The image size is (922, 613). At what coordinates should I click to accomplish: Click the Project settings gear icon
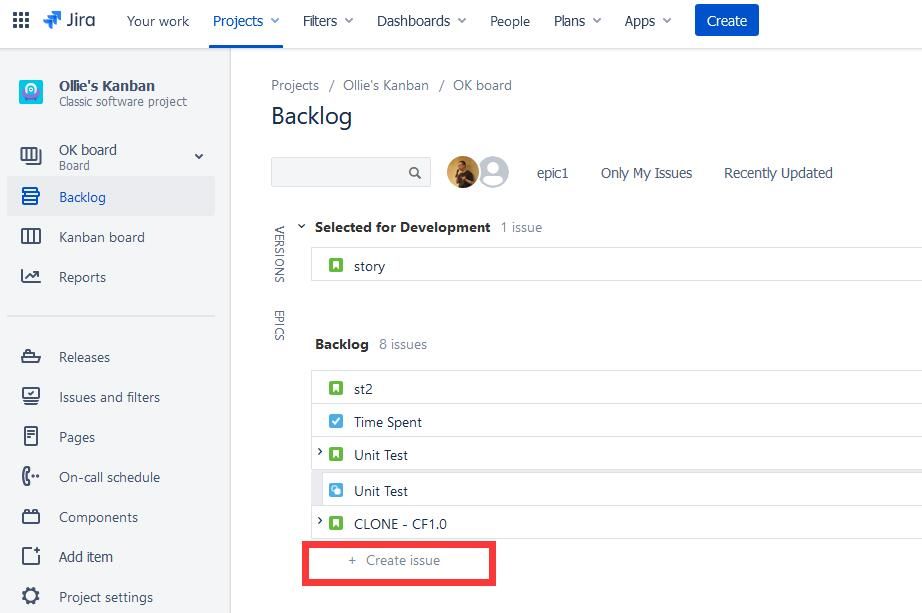click(x=31, y=596)
